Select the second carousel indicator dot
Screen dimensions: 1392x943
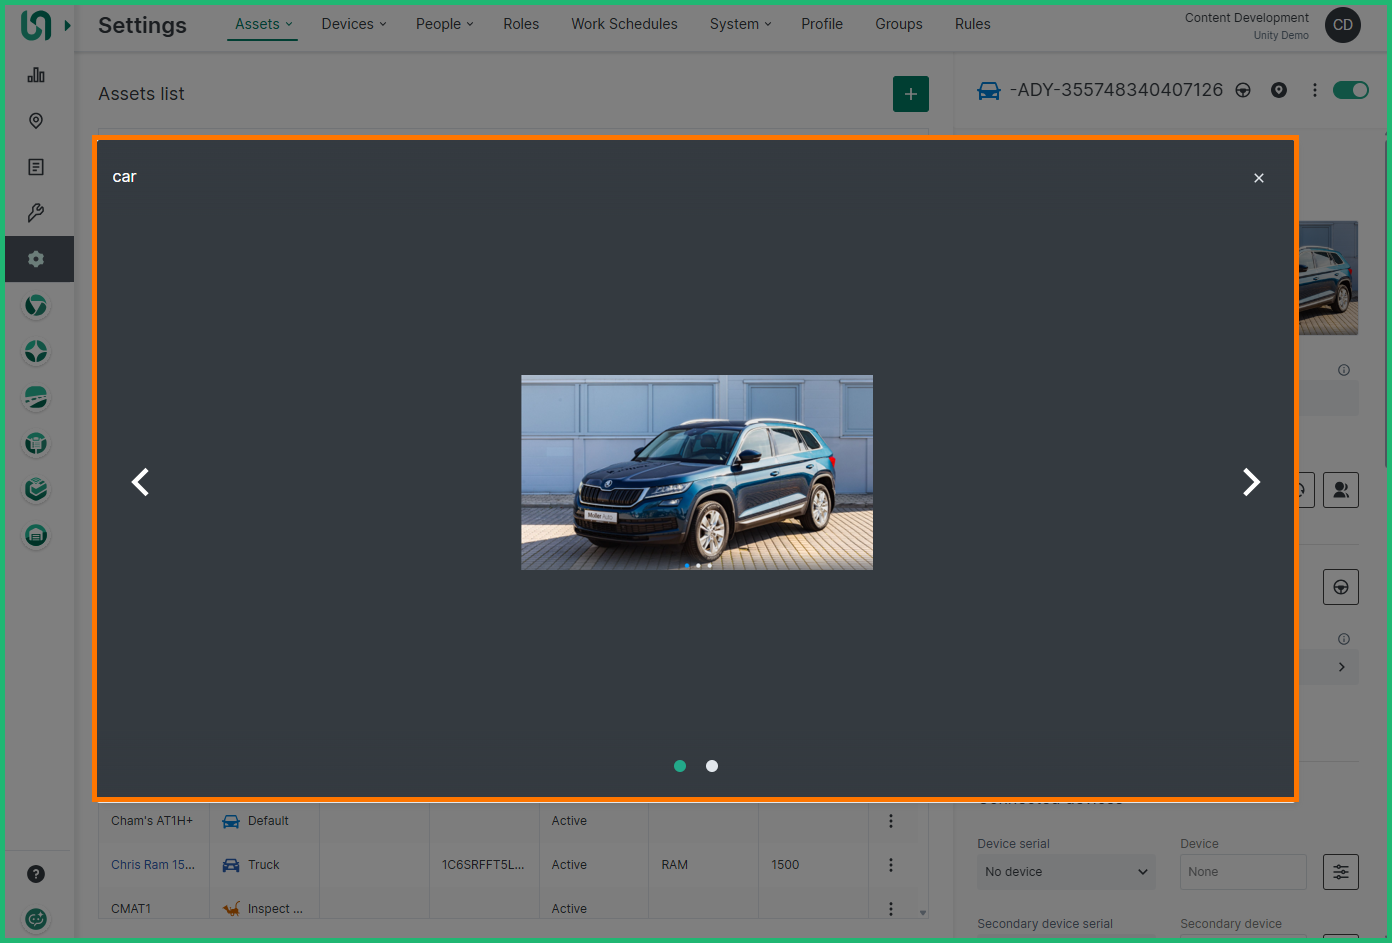[x=712, y=766]
